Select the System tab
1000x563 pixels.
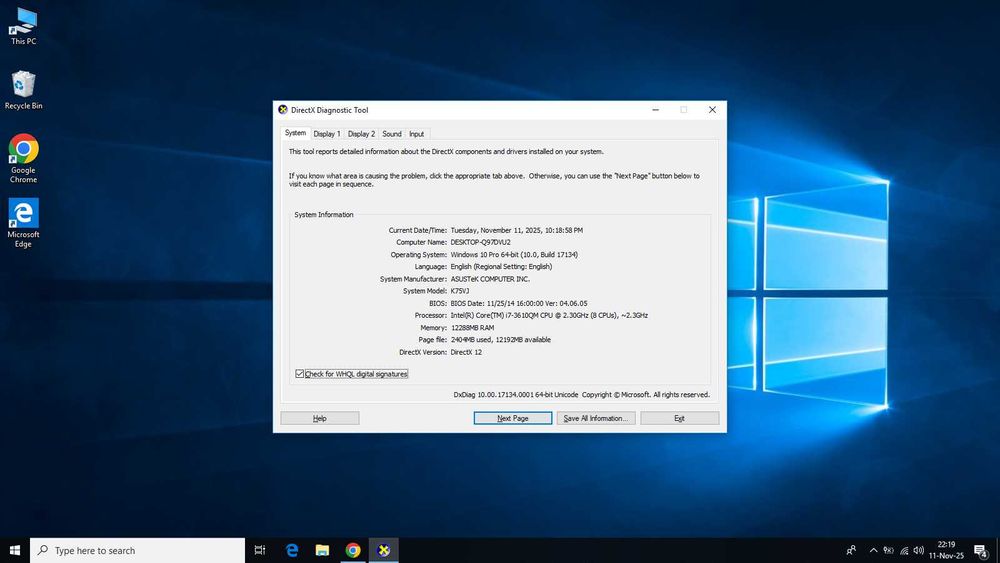point(295,133)
